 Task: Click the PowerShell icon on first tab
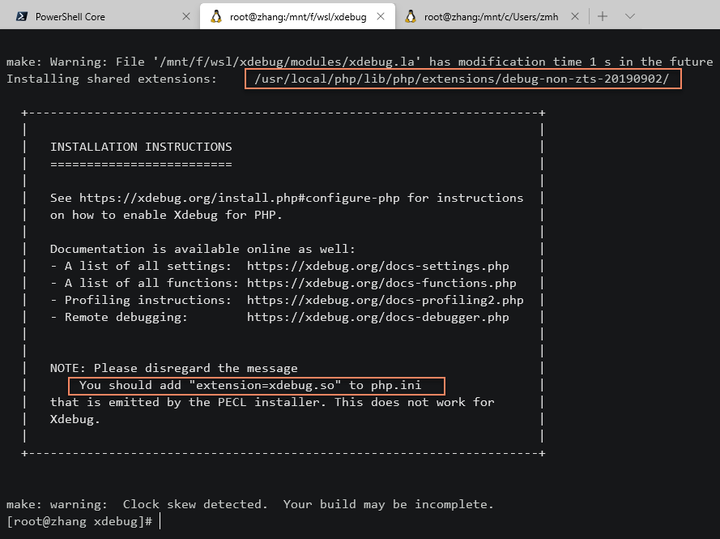pyautogui.click(x=21, y=17)
